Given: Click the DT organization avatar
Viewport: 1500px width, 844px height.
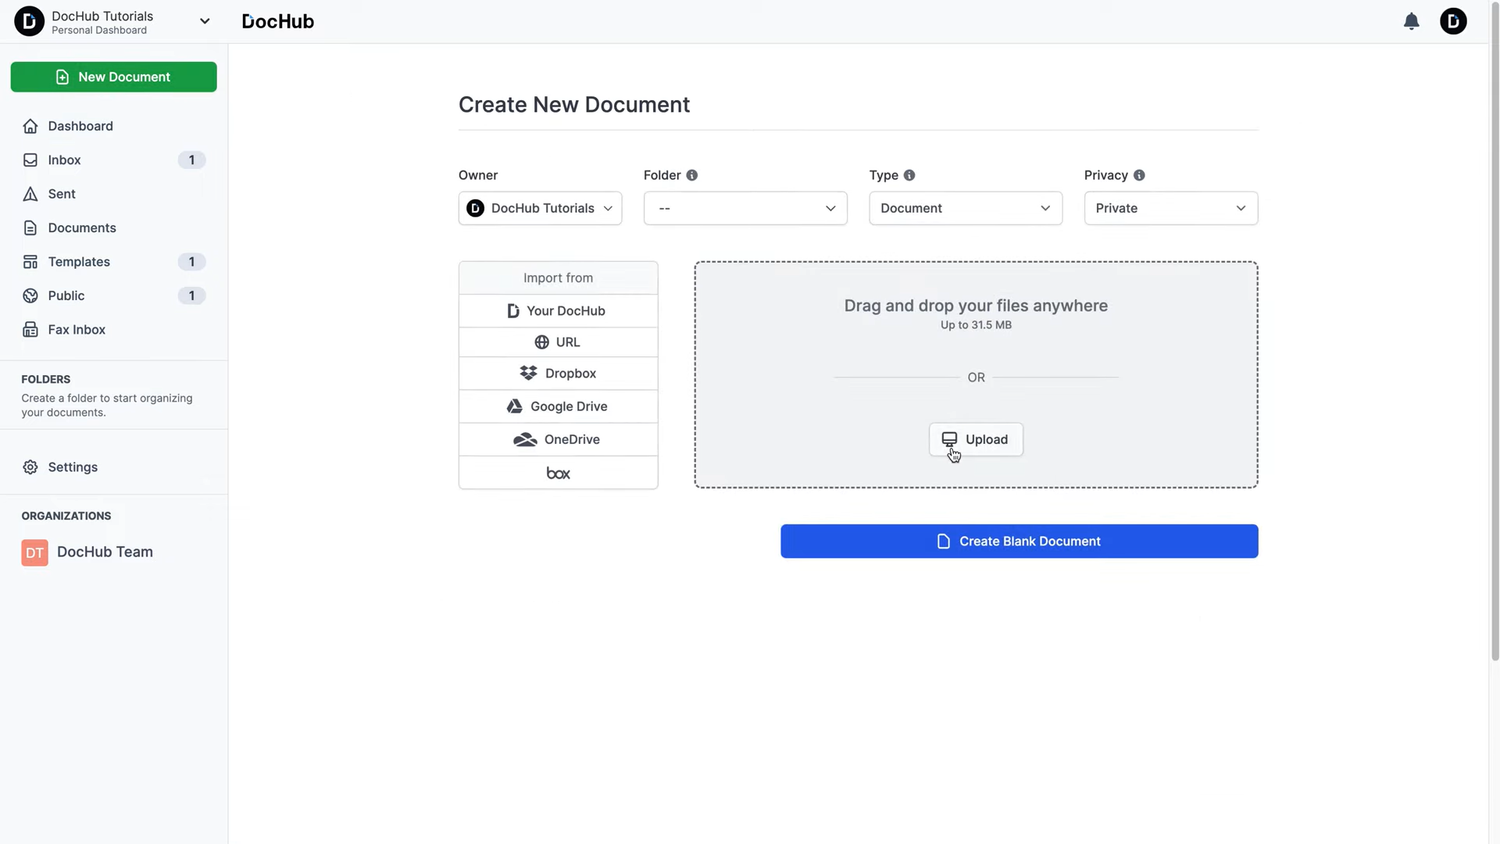Looking at the screenshot, I should (x=35, y=552).
